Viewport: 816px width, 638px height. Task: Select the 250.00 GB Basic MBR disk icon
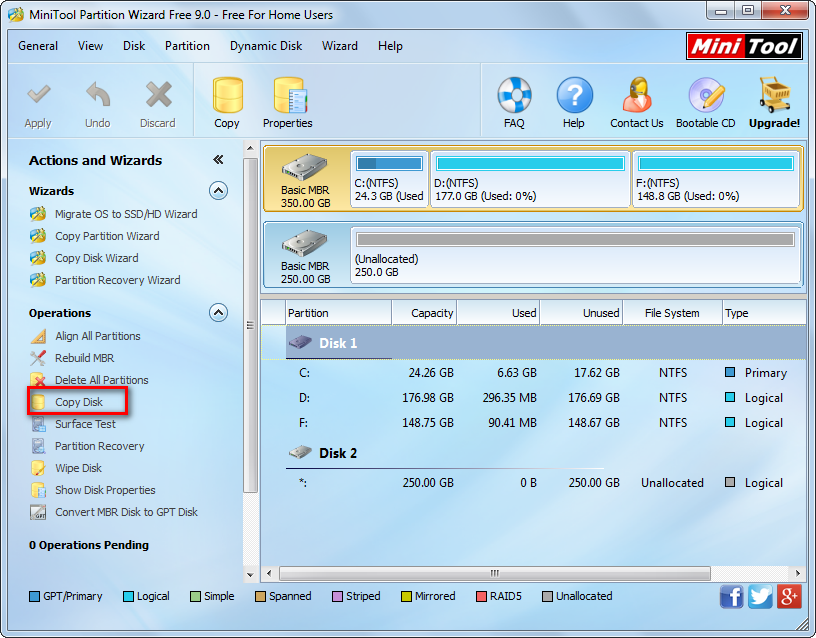tap(304, 243)
